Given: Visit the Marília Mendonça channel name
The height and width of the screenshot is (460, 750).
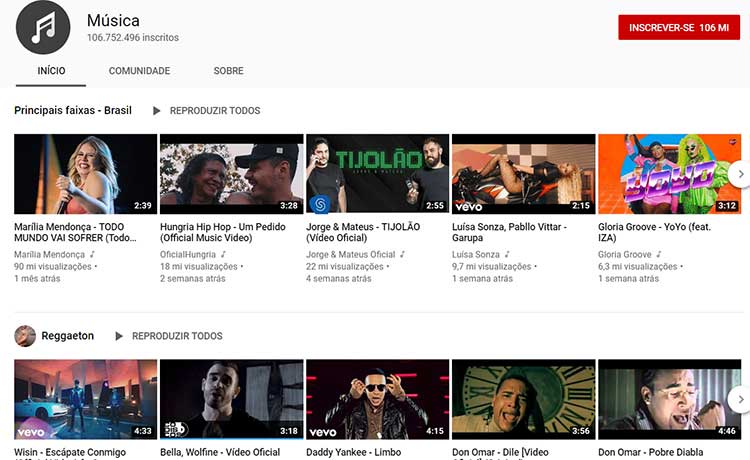Looking at the screenshot, I should point(49,254).
